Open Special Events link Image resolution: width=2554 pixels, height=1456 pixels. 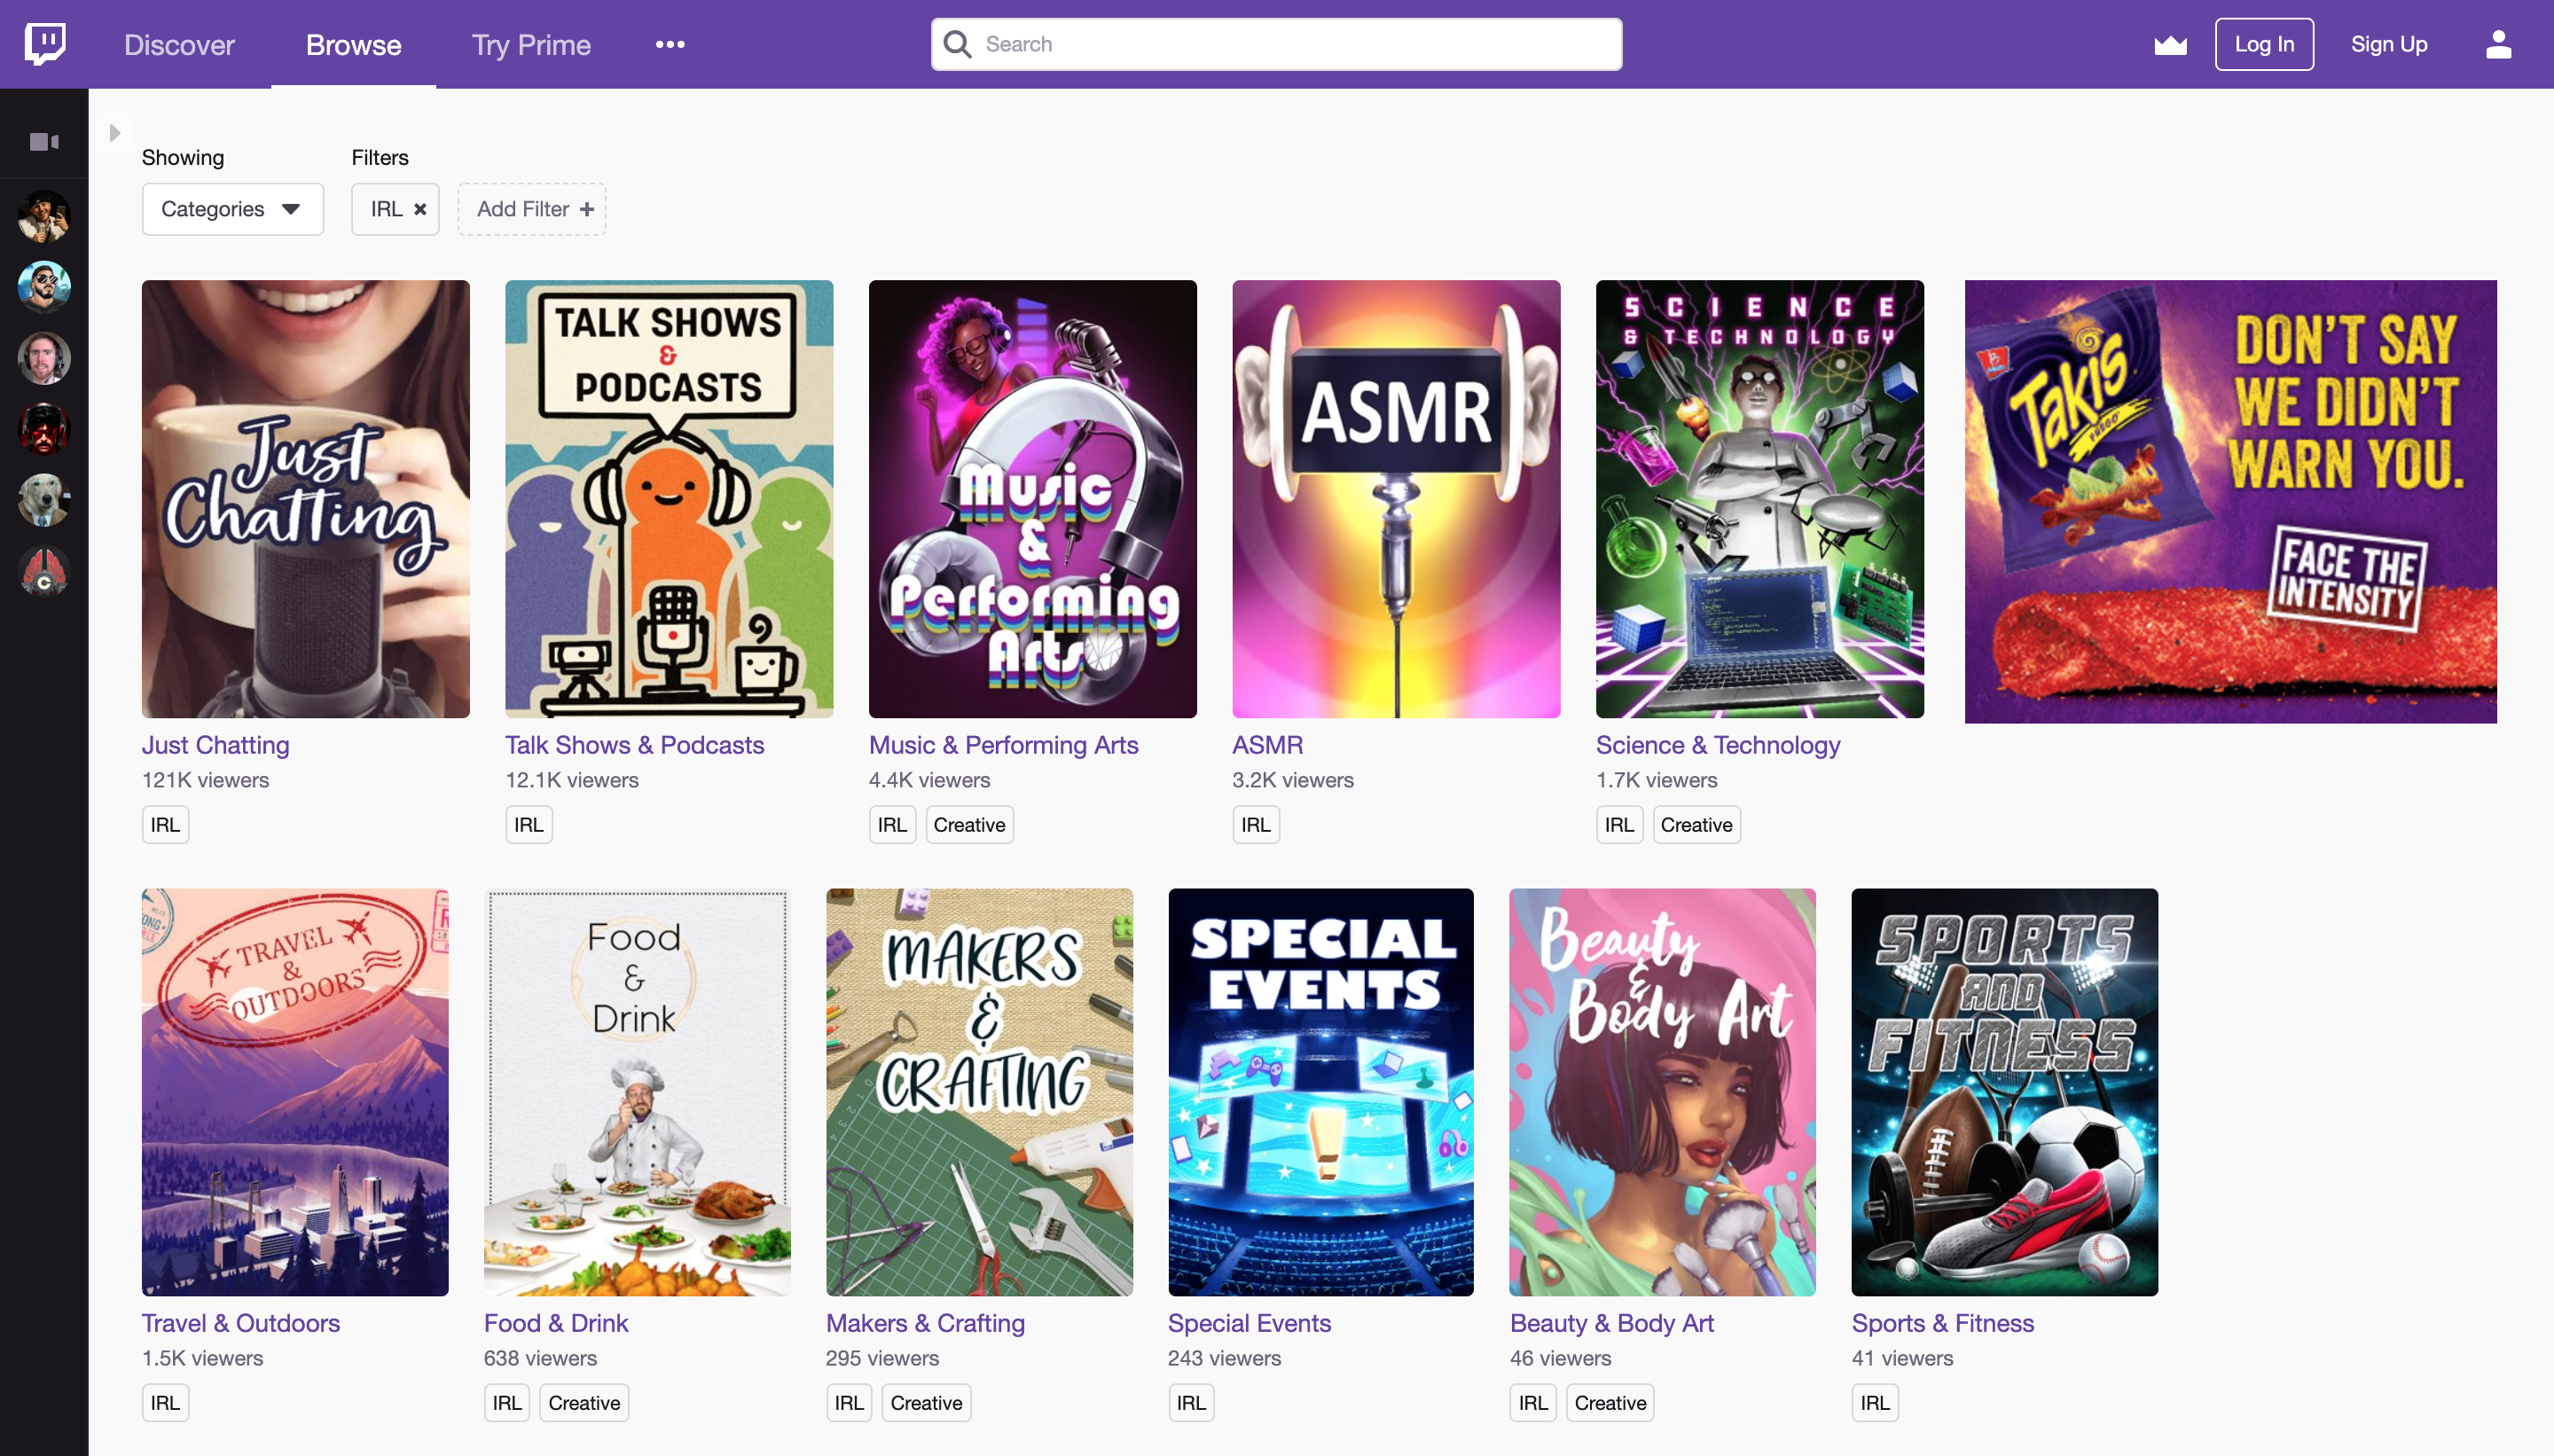(1249, 1323)
